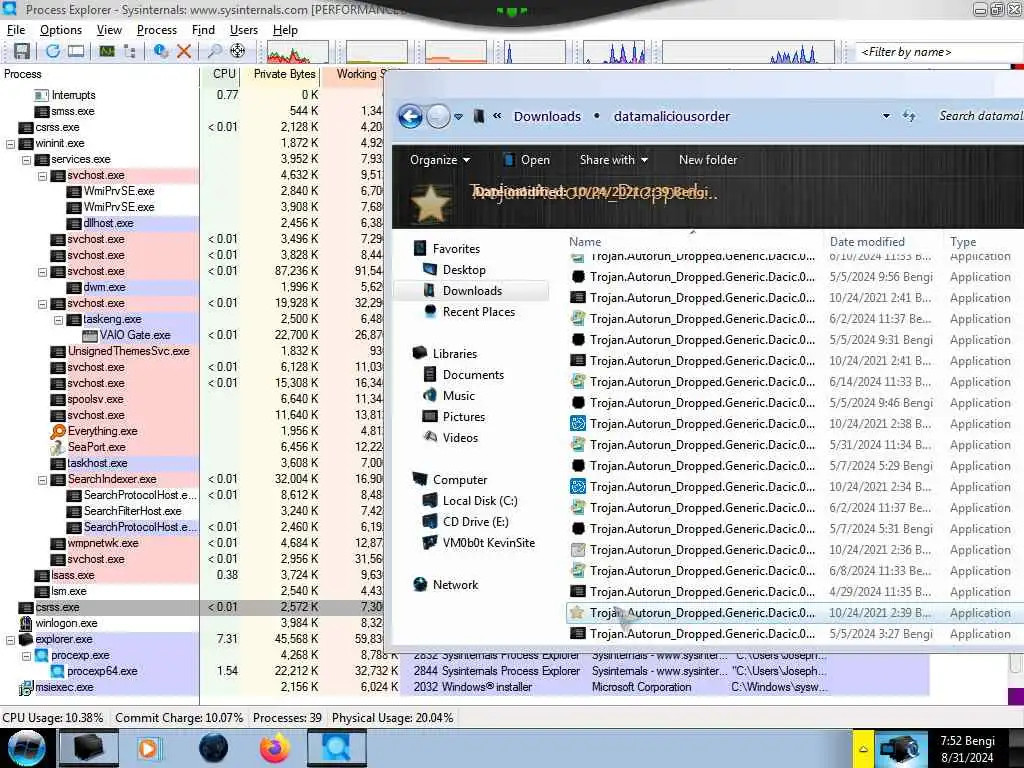Select Desktop under Favorites
The height and width of the screenshot is (768, 1024).
[x=464, y=270]
